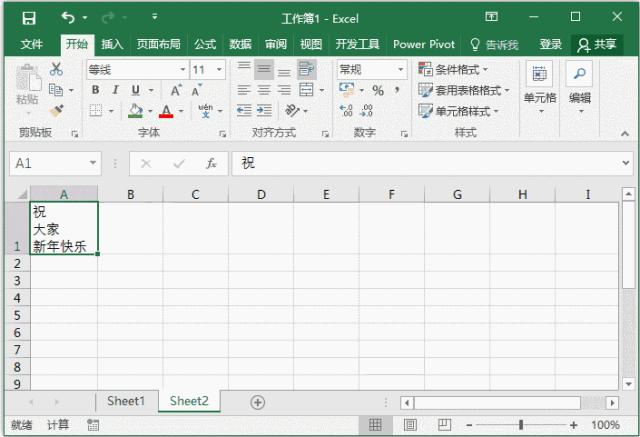Screen dimensions: 640x437
Task: Decrease font size with small A icon
Action: click(197, 90)
